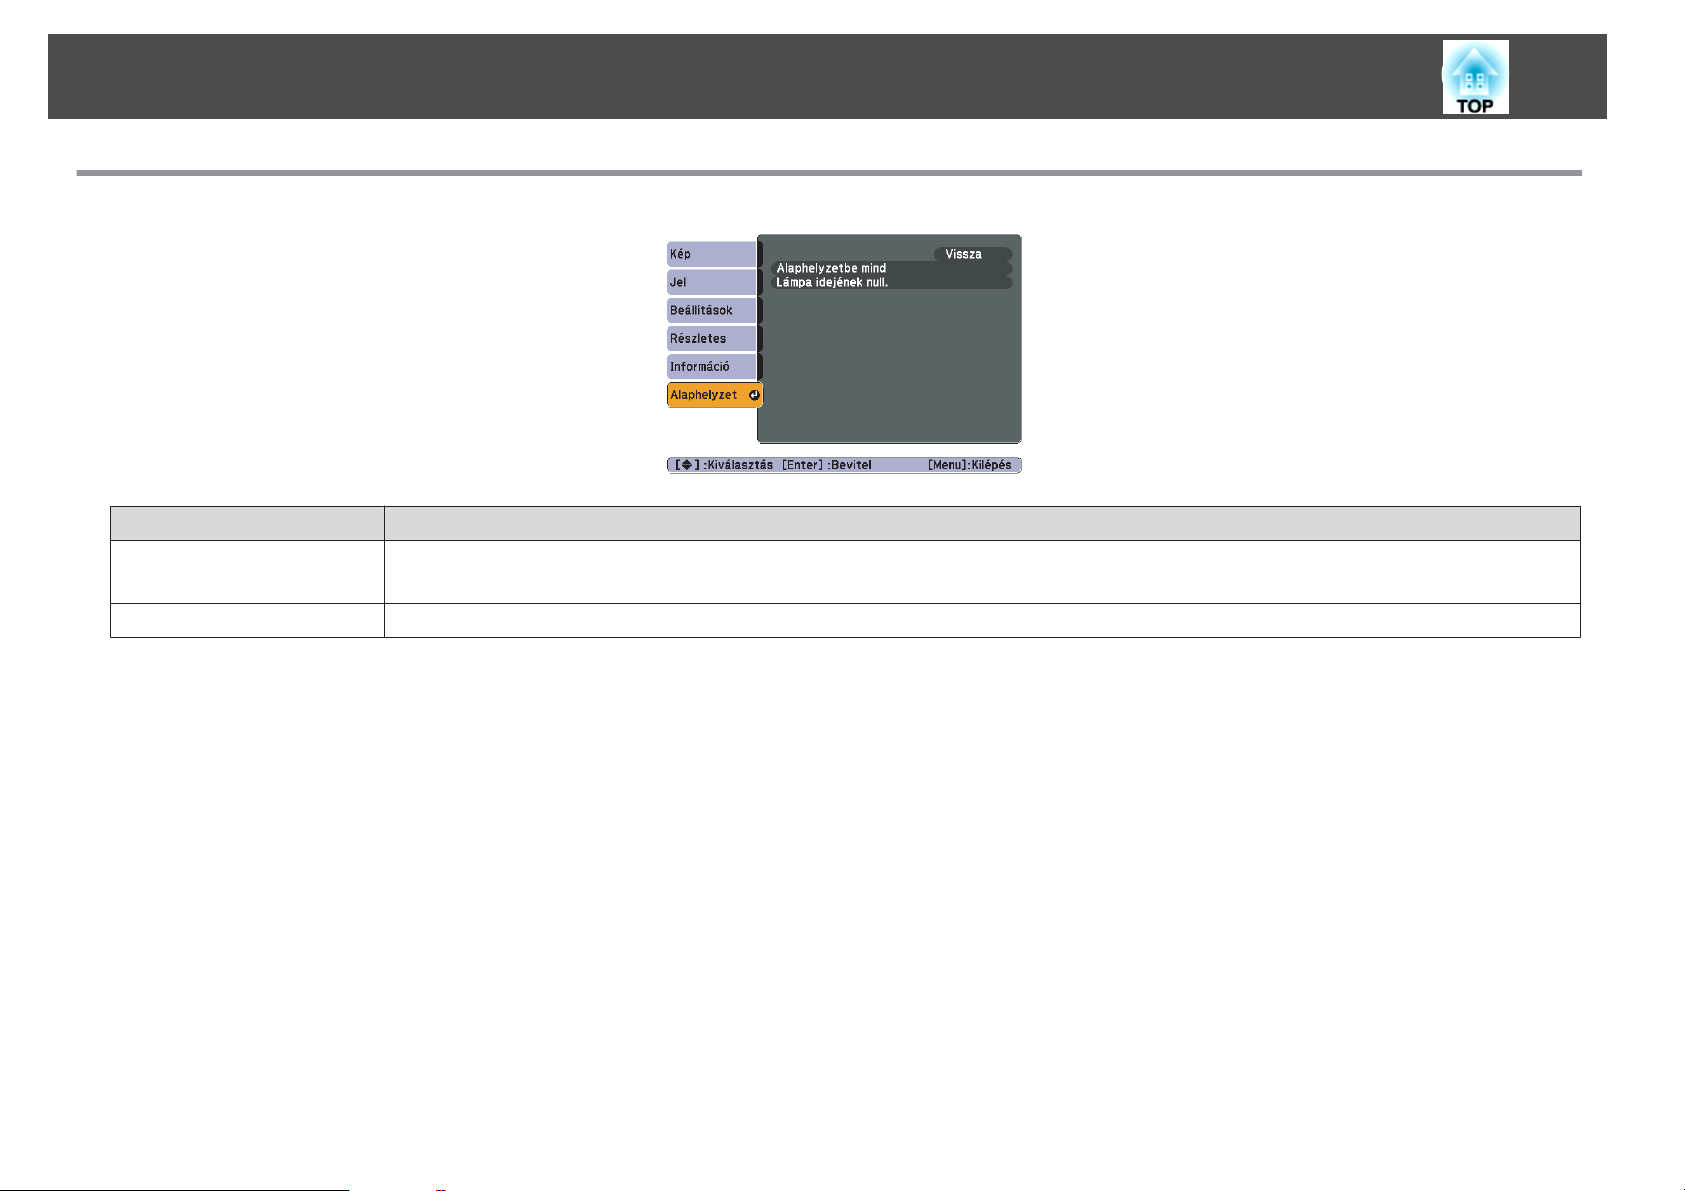
Task: Click the [Menu]:Kilépés hint text
Action: pyautogui.click(x=969, y=465)
